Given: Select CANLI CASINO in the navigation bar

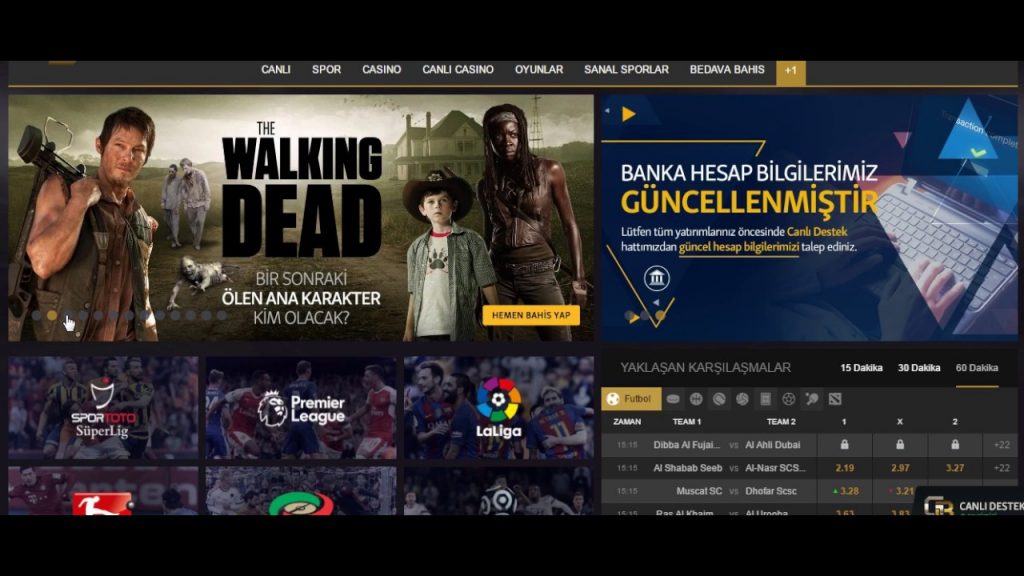Looking at the screenshot, I should coord(458,69).
